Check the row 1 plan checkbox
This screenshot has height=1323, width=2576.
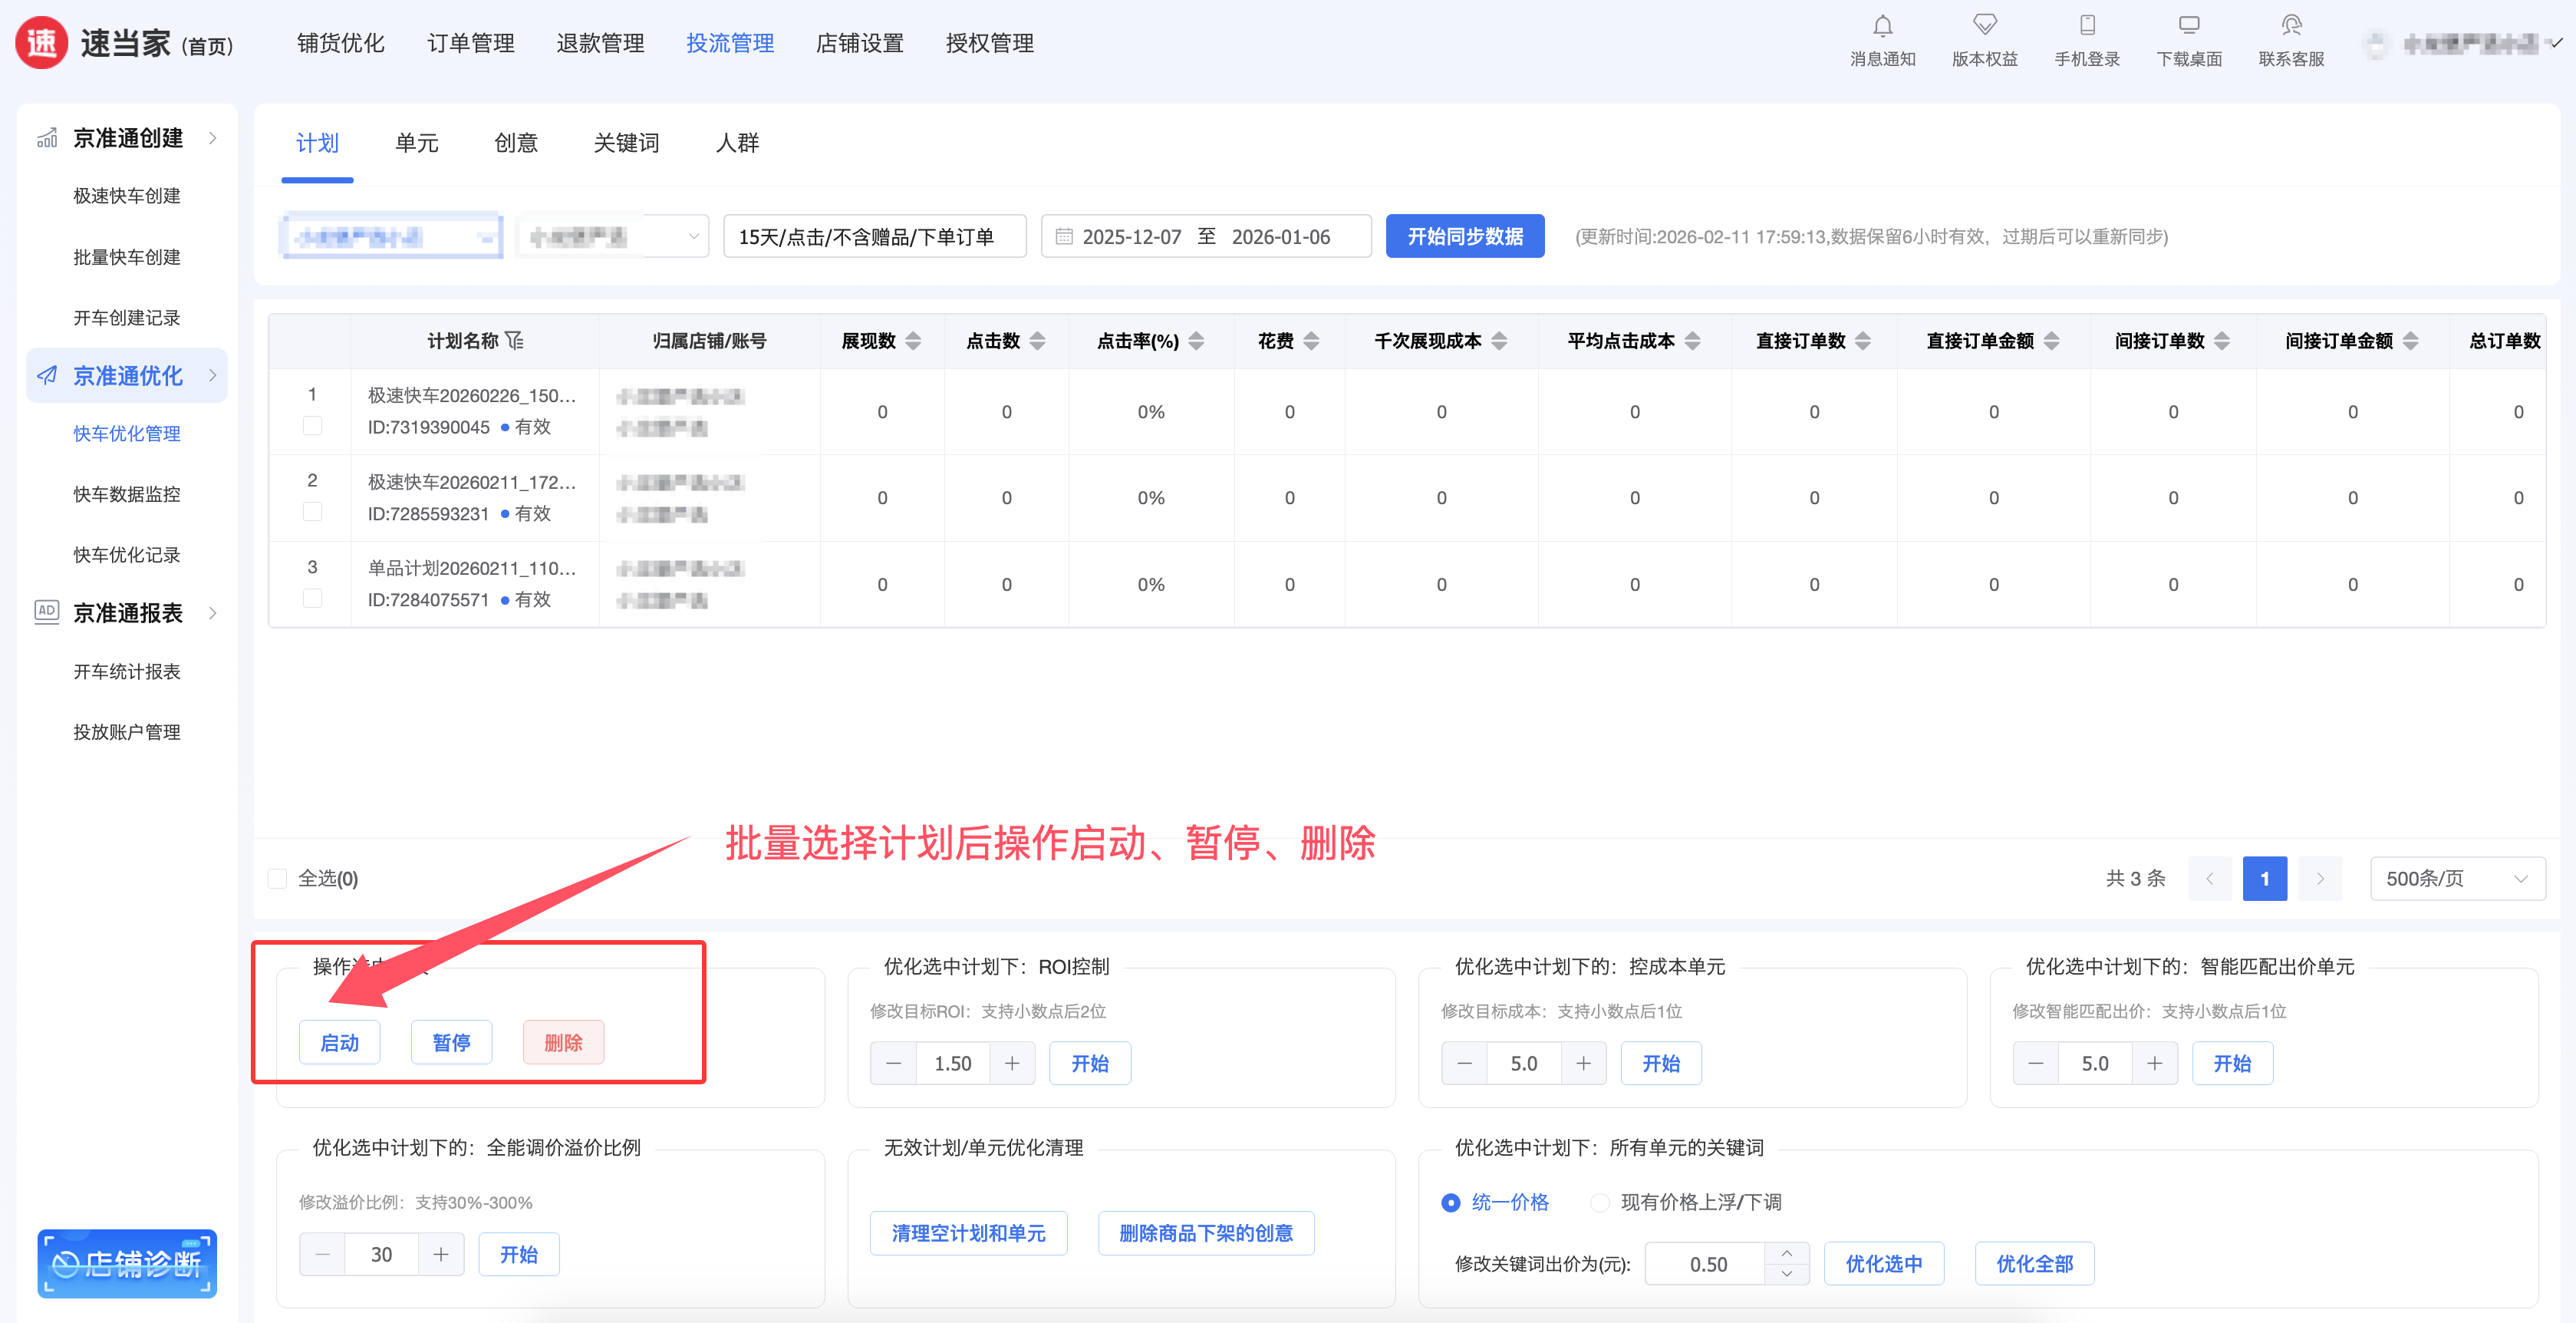pos(312,426)
